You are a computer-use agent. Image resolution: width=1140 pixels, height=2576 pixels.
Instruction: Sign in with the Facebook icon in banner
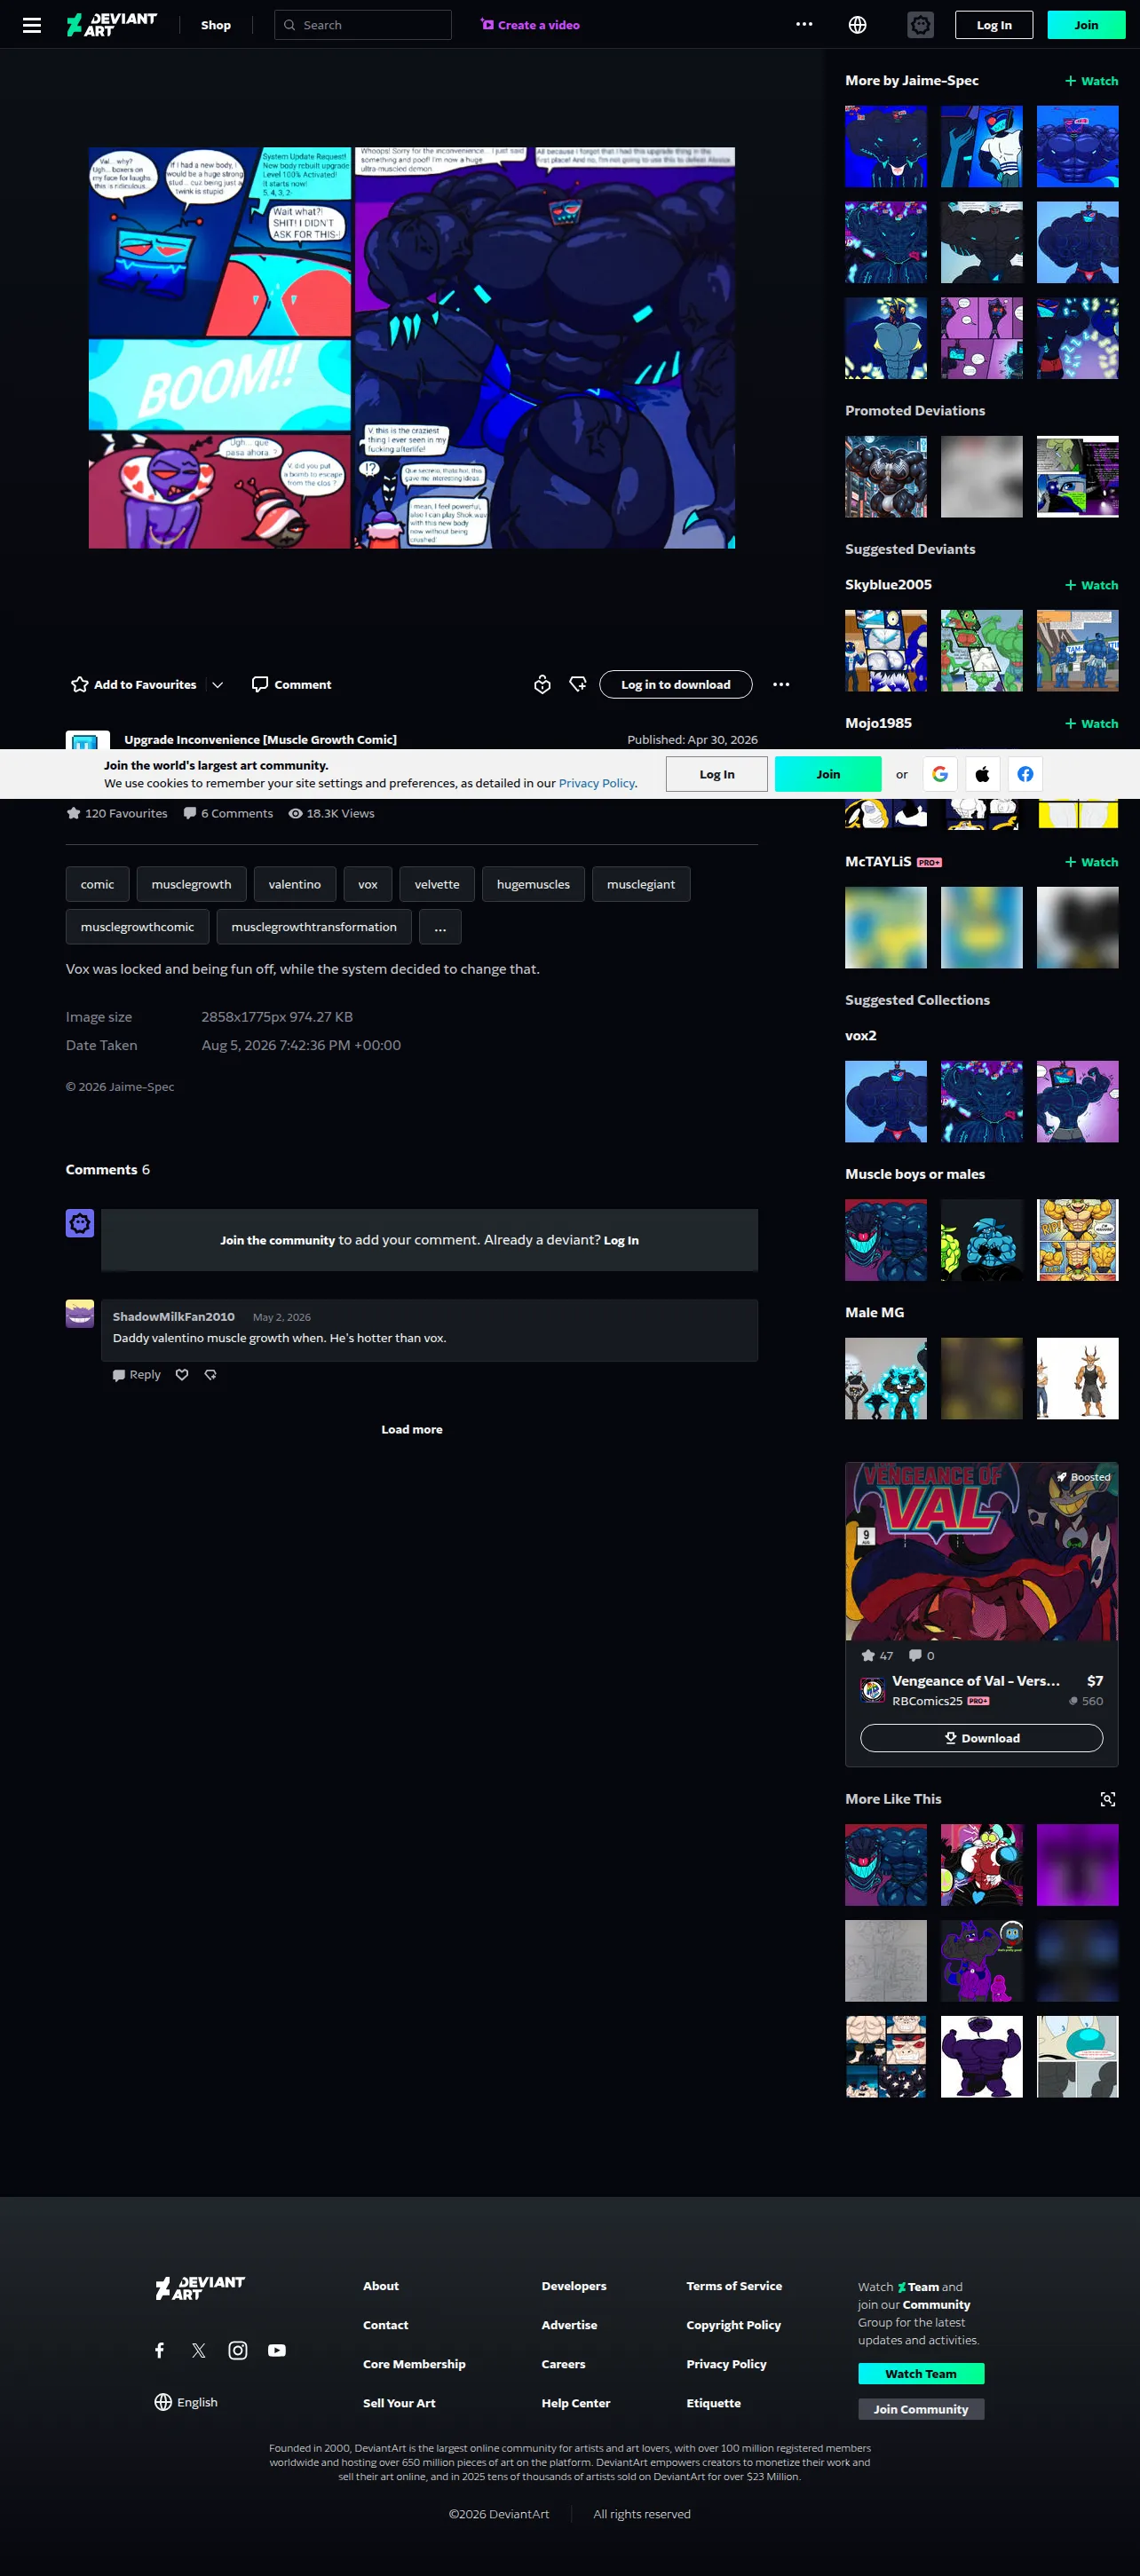coord(1026,774)
